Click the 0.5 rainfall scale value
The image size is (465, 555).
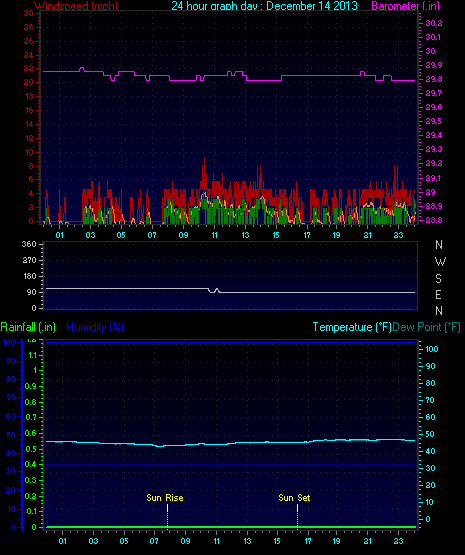click(30, 449)
